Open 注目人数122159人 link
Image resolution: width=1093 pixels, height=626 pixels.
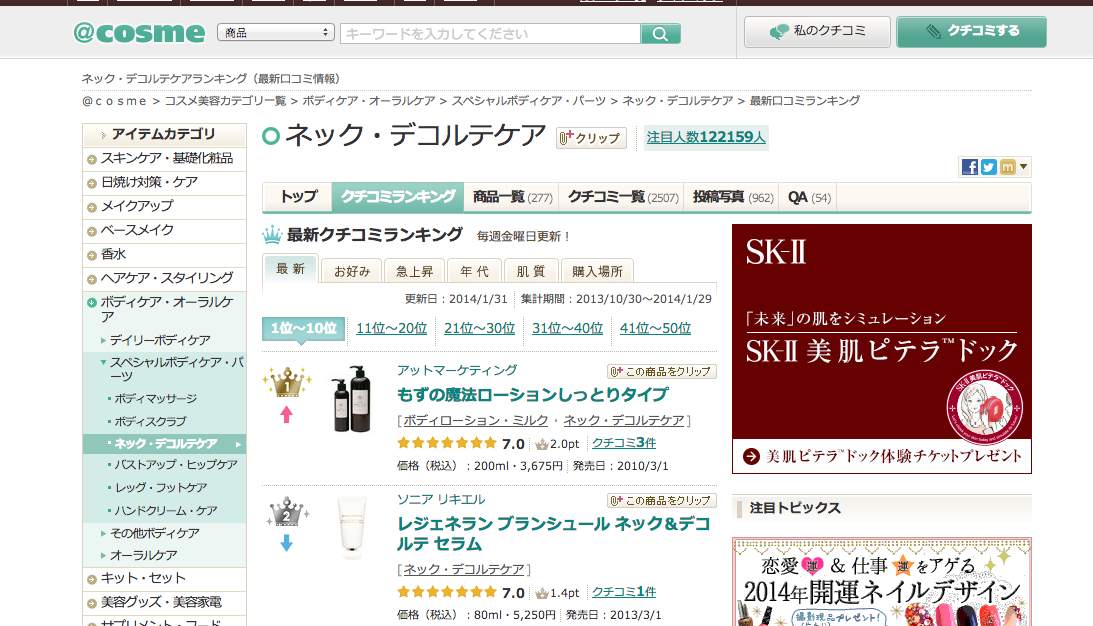click(x=705, y=137)
